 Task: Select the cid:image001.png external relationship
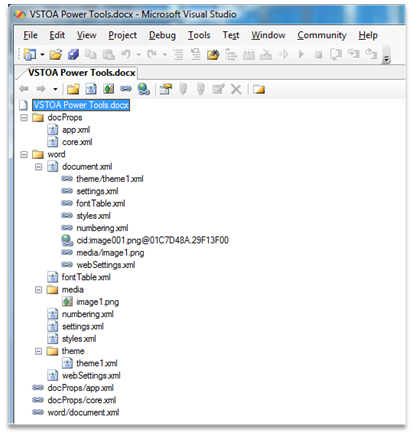(x=153, y=240)
